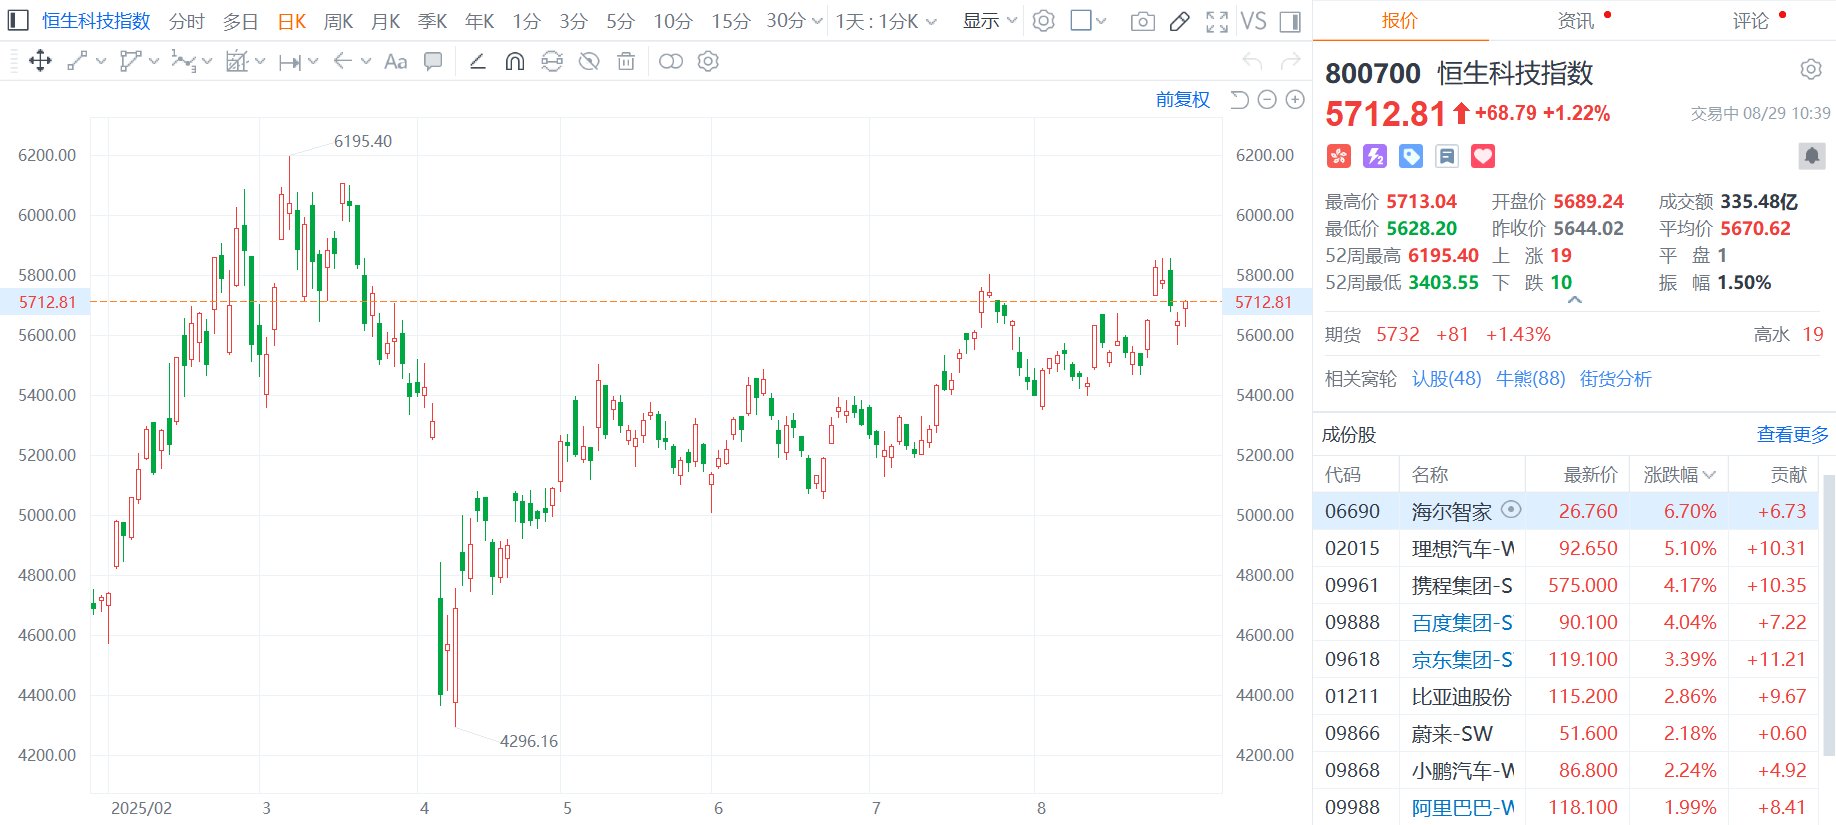Select the comment bubble annotation tool
This screenshot has width=1836, height=825.
(433, 62)
